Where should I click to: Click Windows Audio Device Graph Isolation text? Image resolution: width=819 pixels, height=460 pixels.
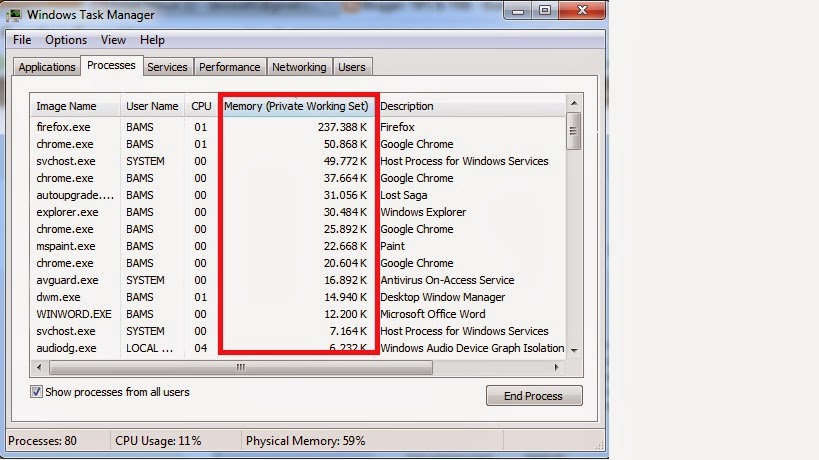(x=472, y=348)
